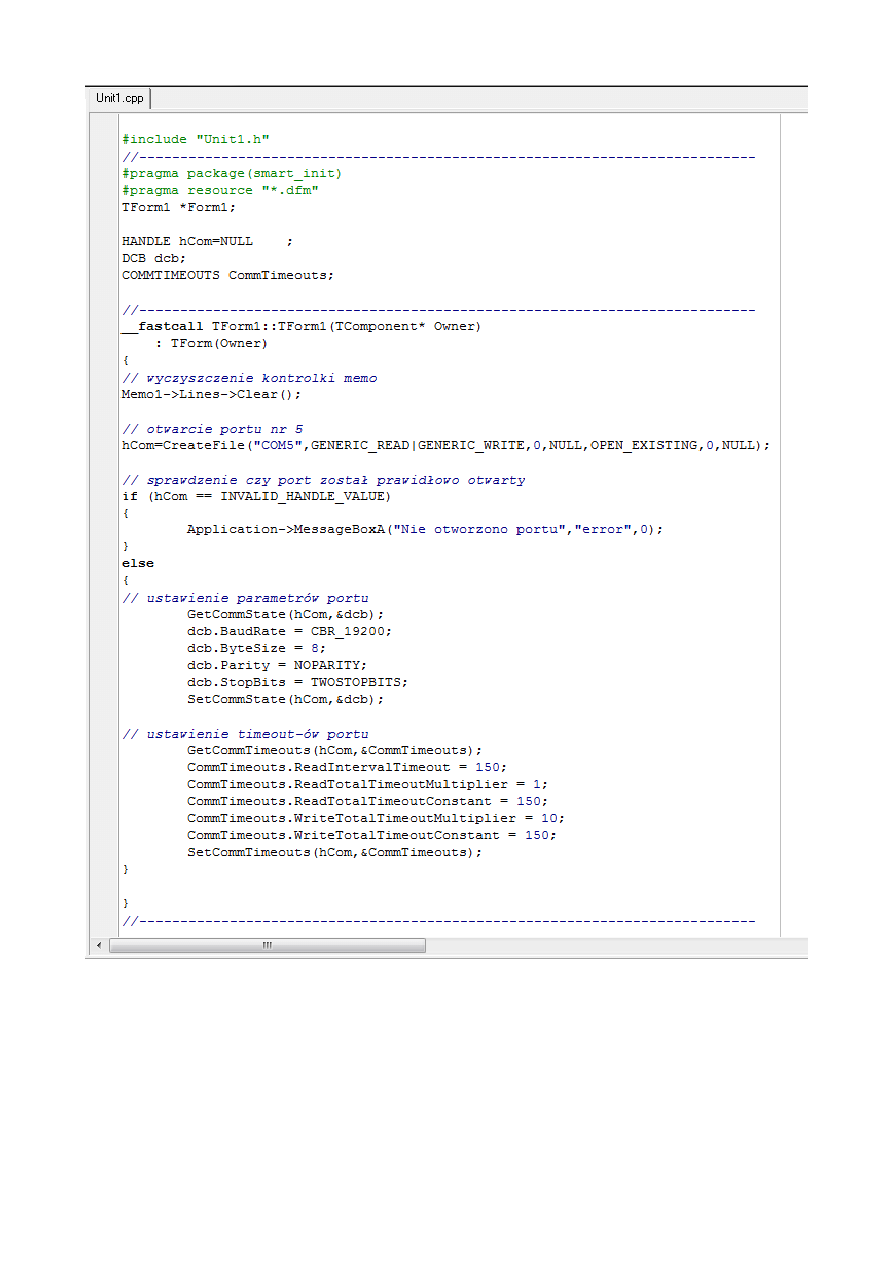Click the else keyword

tap(138, 564)
